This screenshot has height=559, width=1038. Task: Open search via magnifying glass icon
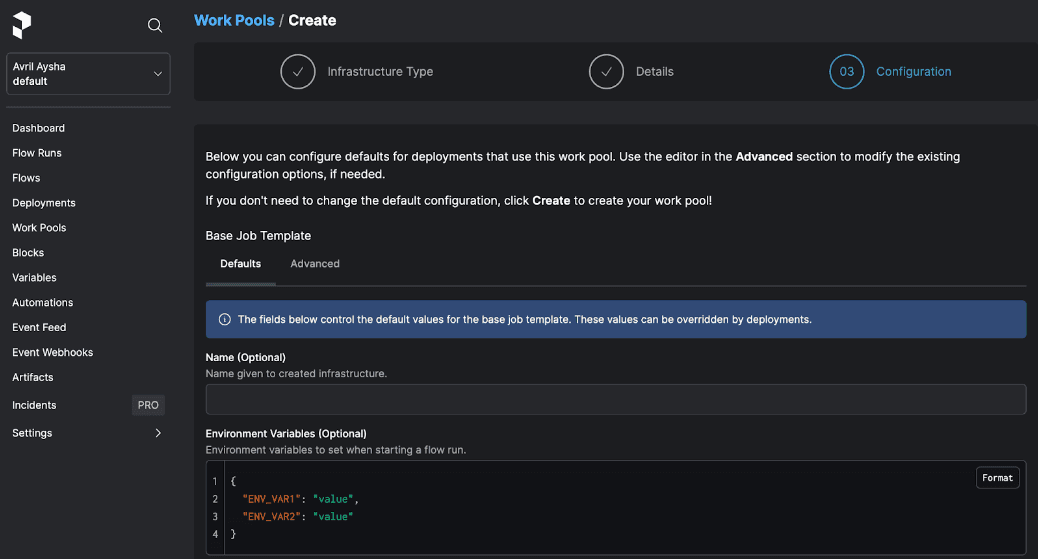coord(155,26)
